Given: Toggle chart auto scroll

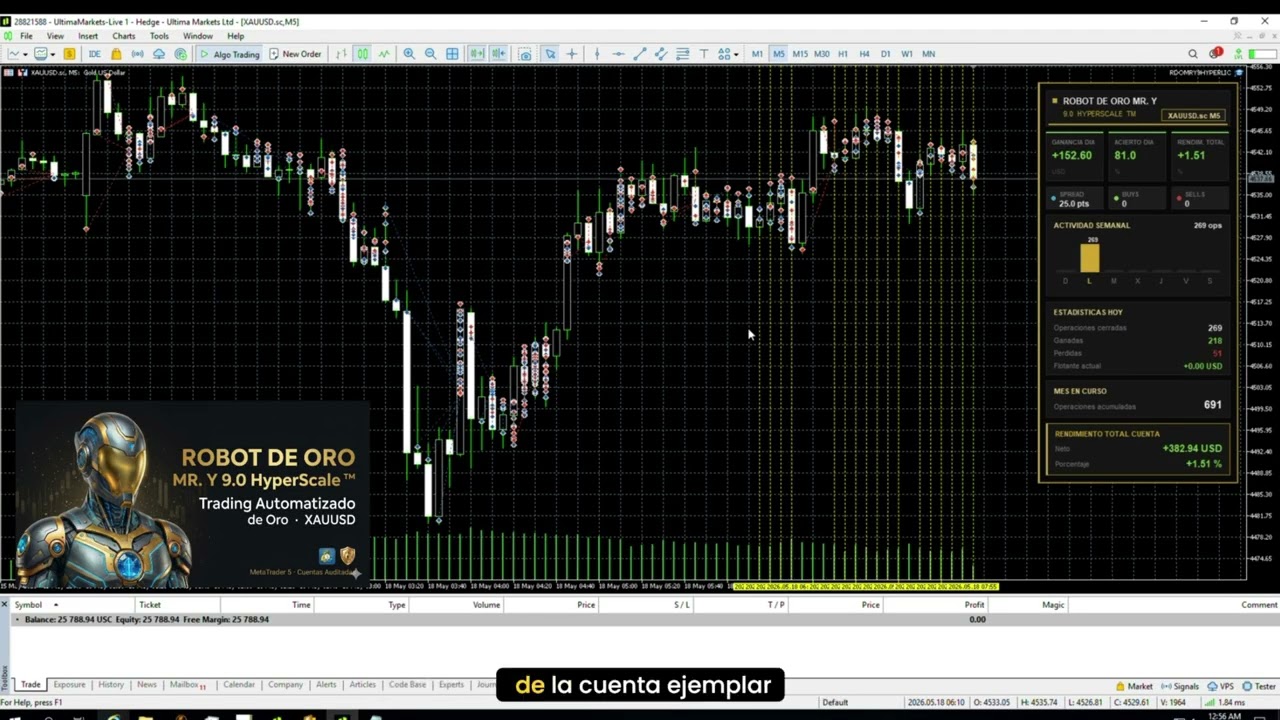Looking at the screenshot, I should tap(477, 54).
